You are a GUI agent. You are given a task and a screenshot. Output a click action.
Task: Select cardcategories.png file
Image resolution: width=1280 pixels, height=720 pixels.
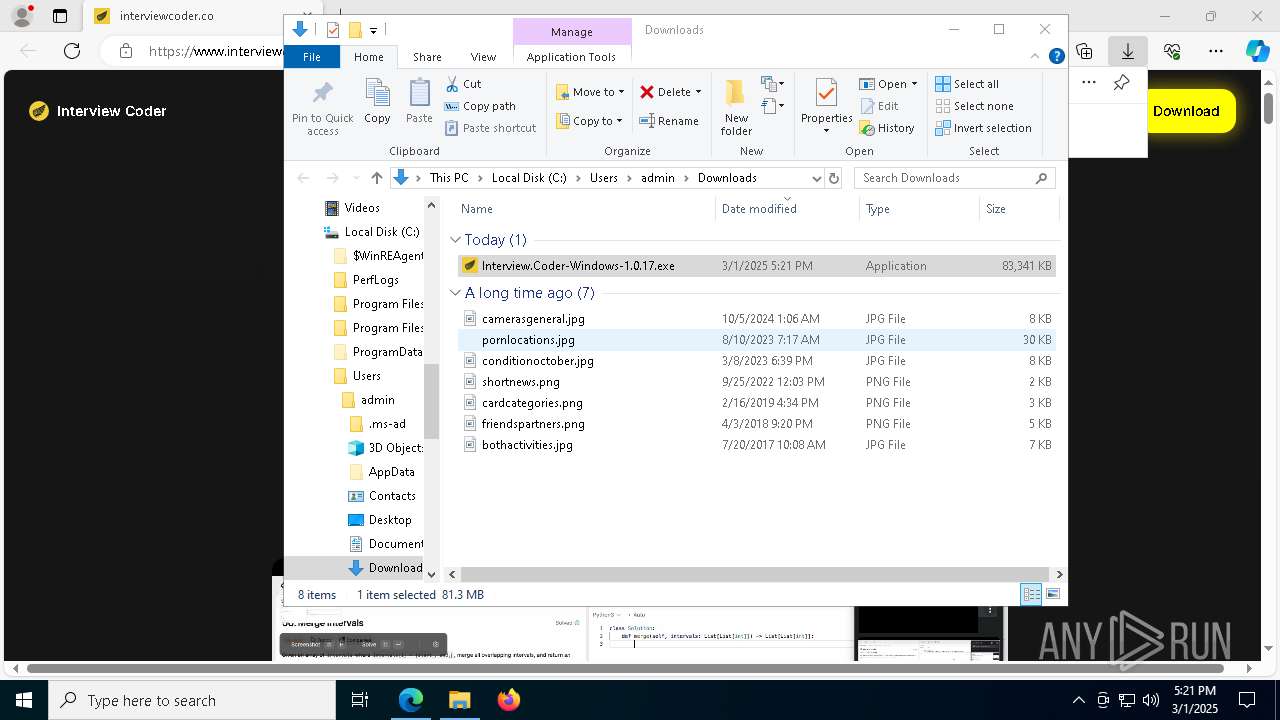pos(756,403)
